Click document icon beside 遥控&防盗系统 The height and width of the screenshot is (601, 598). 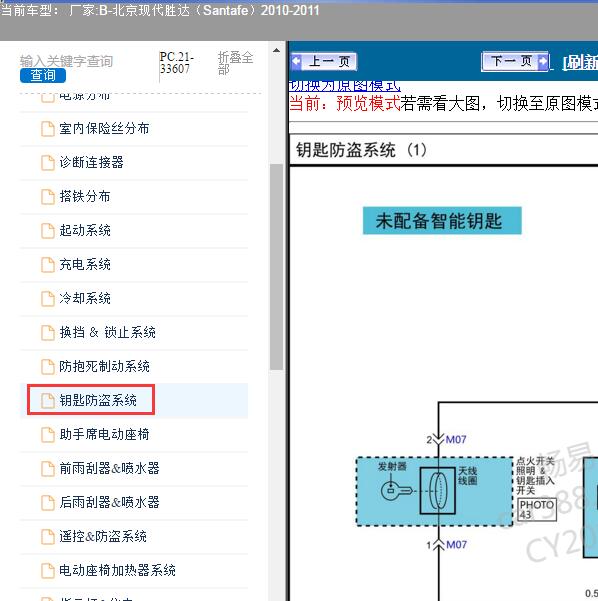pyautogui.click(x=48, y=536)
